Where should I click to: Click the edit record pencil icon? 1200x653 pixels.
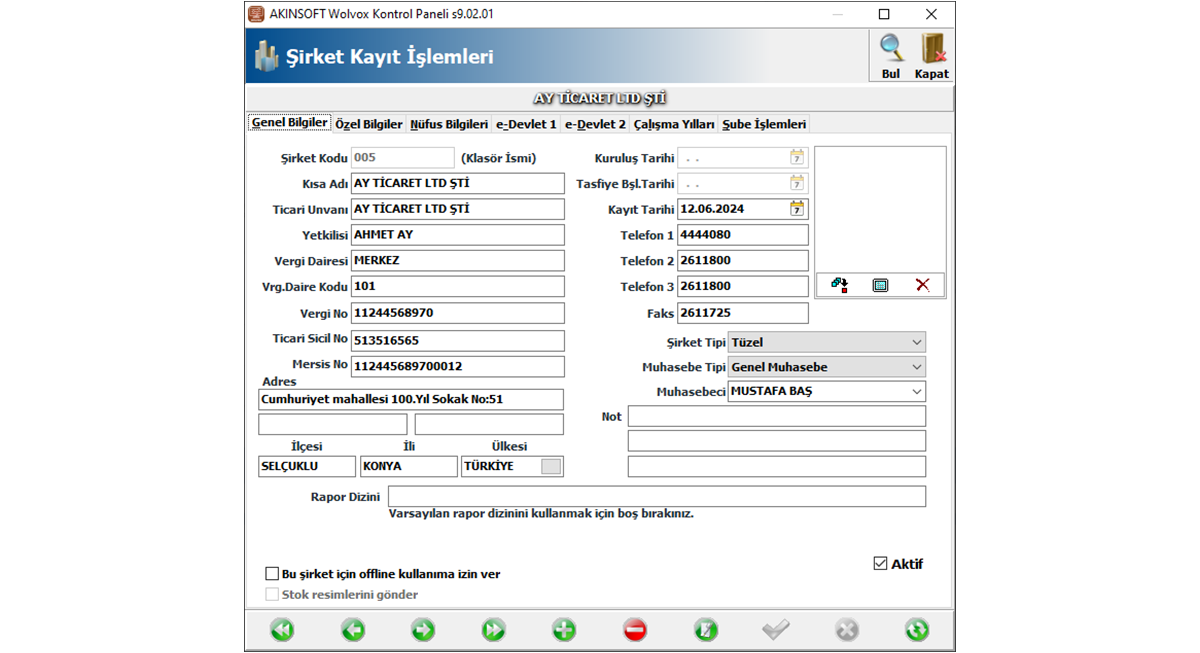[x=706, y=630]
